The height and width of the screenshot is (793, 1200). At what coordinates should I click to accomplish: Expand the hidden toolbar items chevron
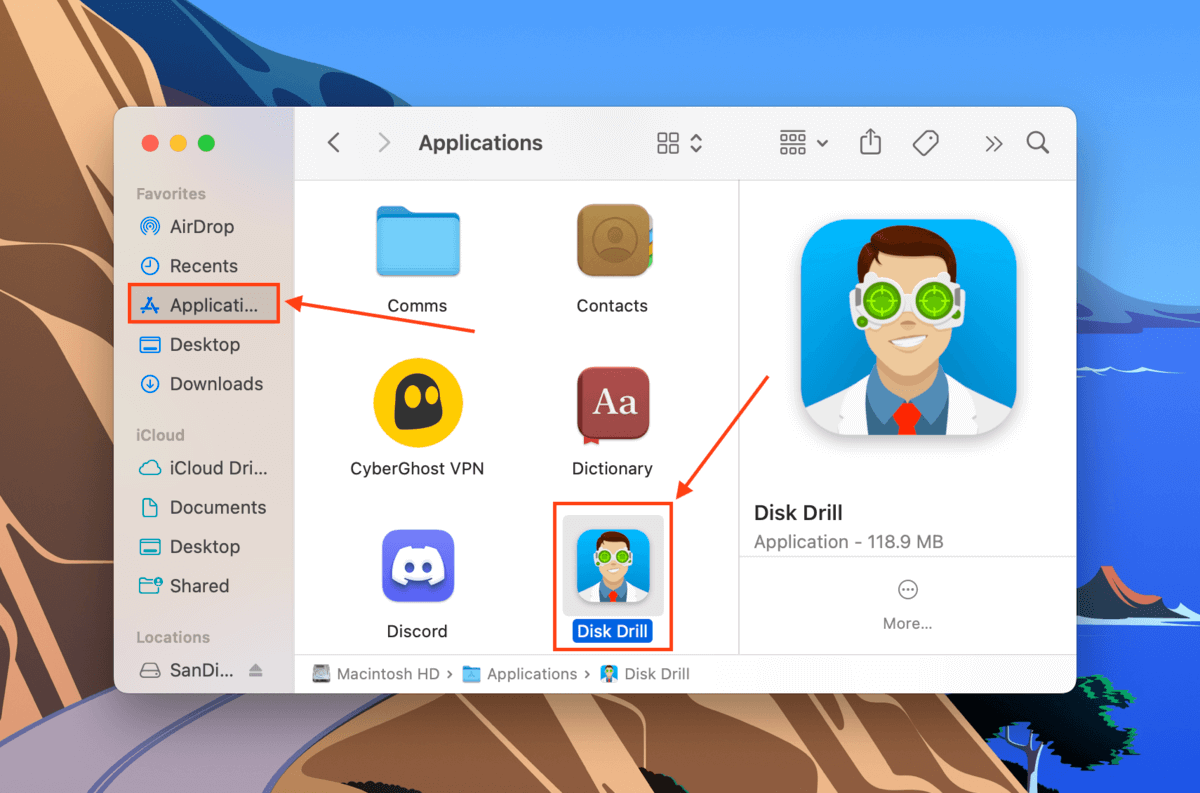coord(993,144)
